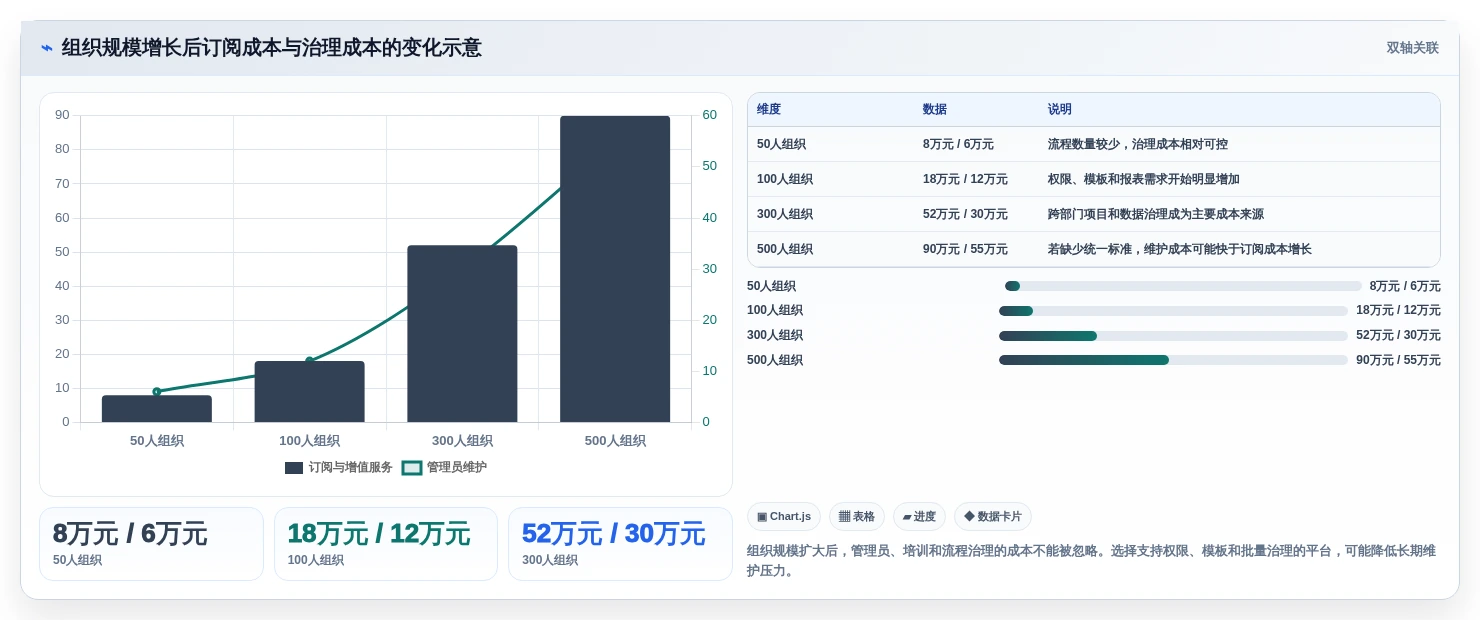1480x620 pixels.
Task: Open the 8万元 / 6万元 data card
Action: (x=151, y=544)
